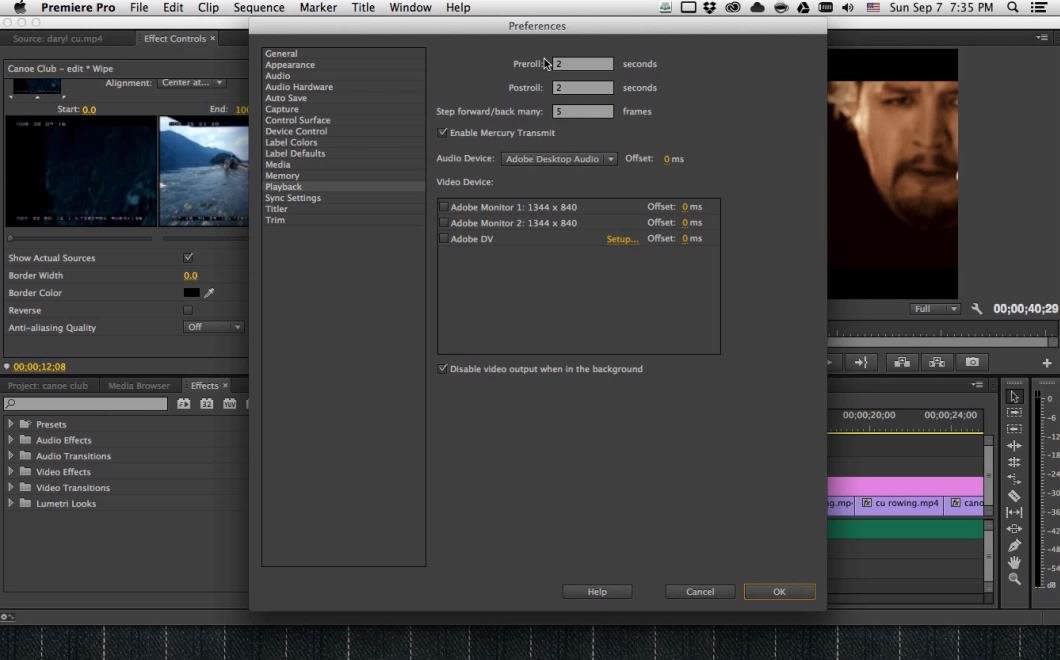Select the Track Select Forward tool
This screenshot has width=1060, height=660.
click(1014, 412)
